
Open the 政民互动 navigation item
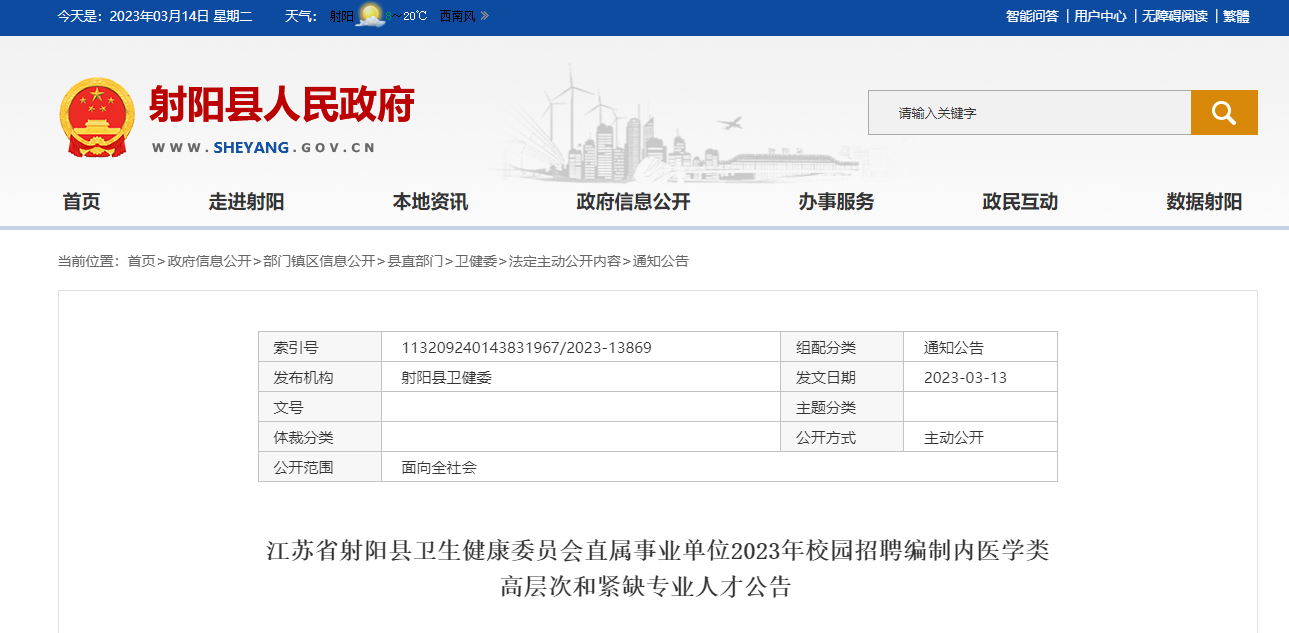tap(1020, 202)
